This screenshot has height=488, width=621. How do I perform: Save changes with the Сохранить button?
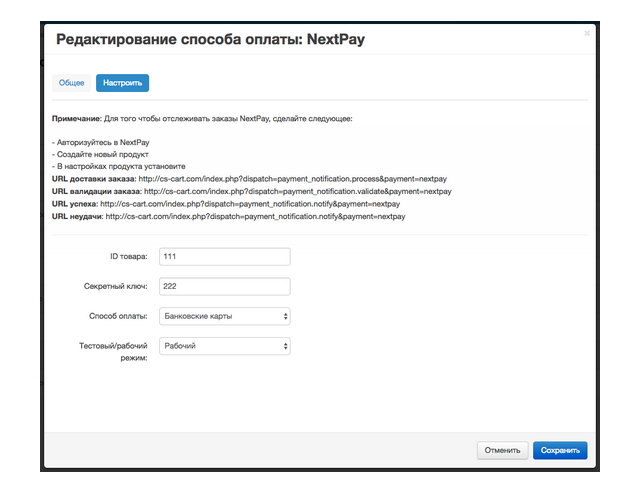point(560,450)
